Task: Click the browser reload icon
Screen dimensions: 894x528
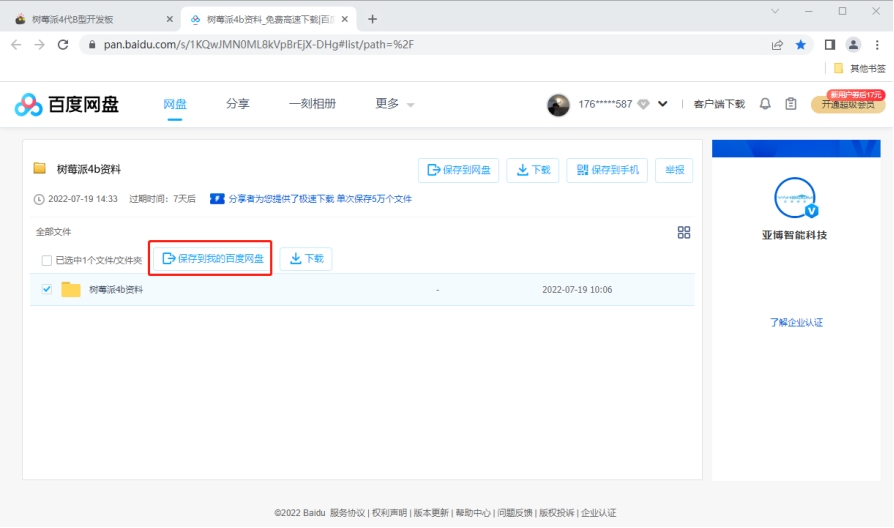Action: pyautogui.click(x=63, y=45)
